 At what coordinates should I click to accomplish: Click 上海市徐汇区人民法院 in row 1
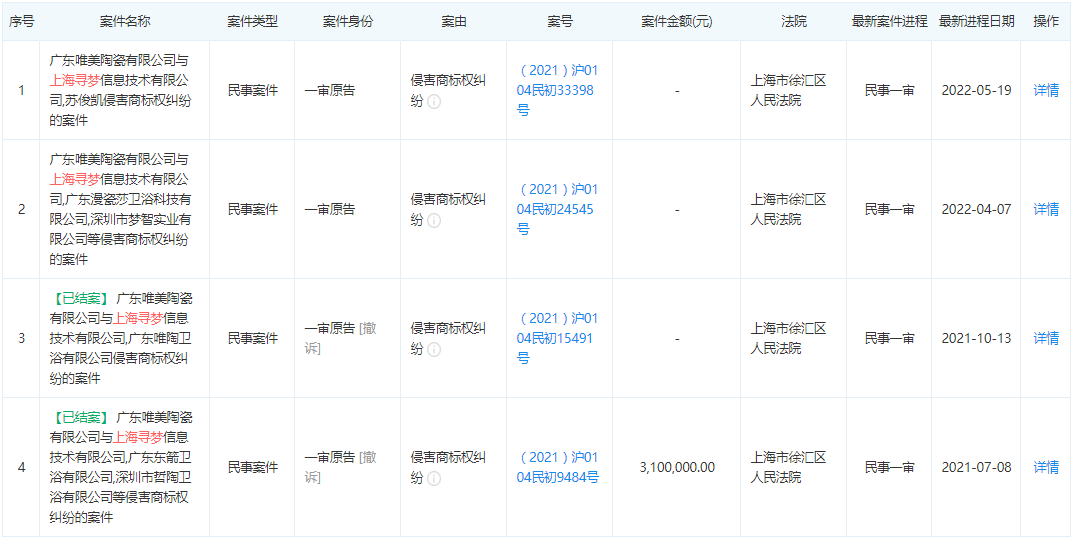point(788,90)
